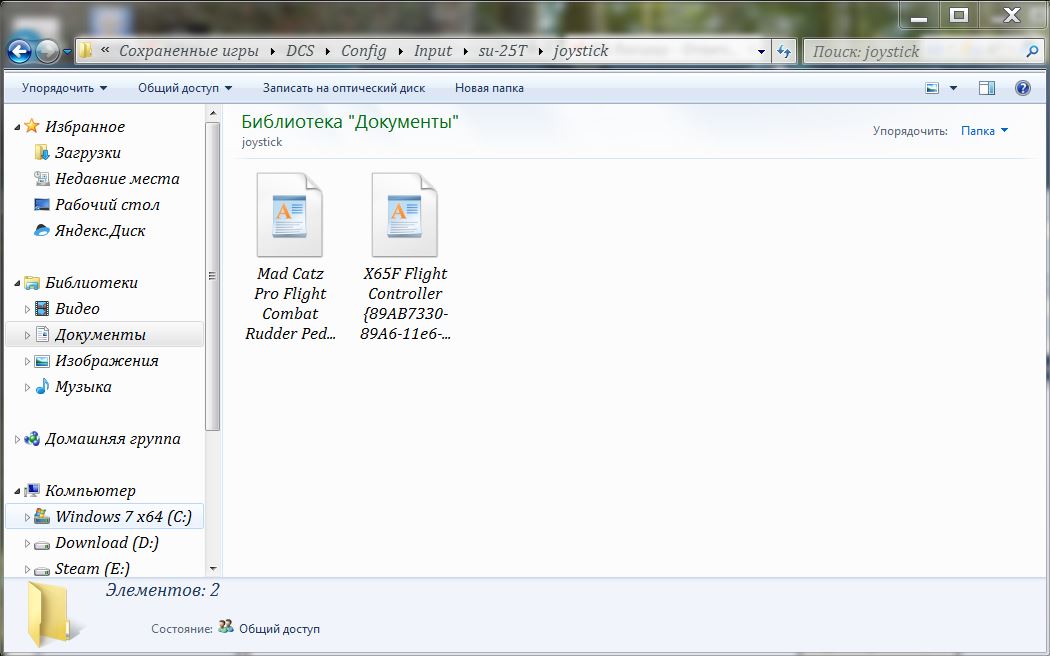Open Загрузки in favorites
The width and height of the screenshot is (1050, 656).
click(x=88, y=153)
